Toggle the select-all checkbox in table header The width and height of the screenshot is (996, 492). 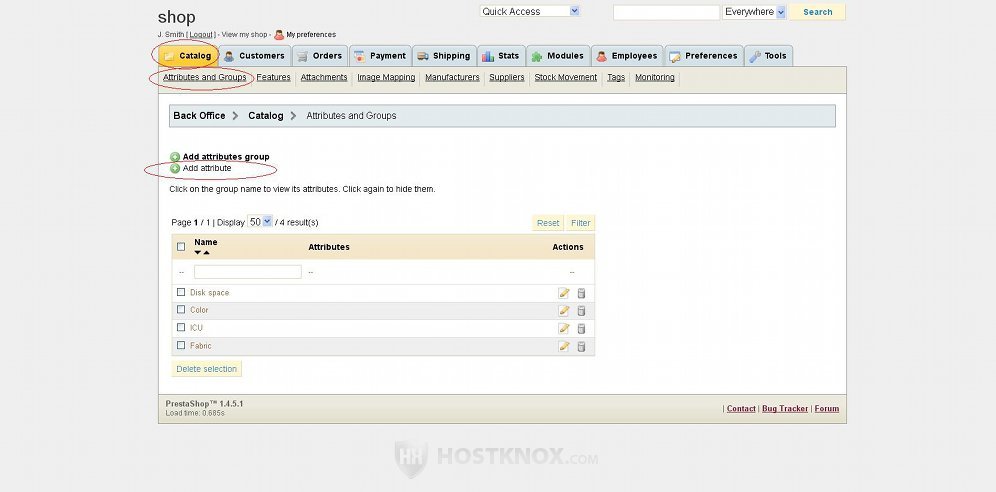181,247
